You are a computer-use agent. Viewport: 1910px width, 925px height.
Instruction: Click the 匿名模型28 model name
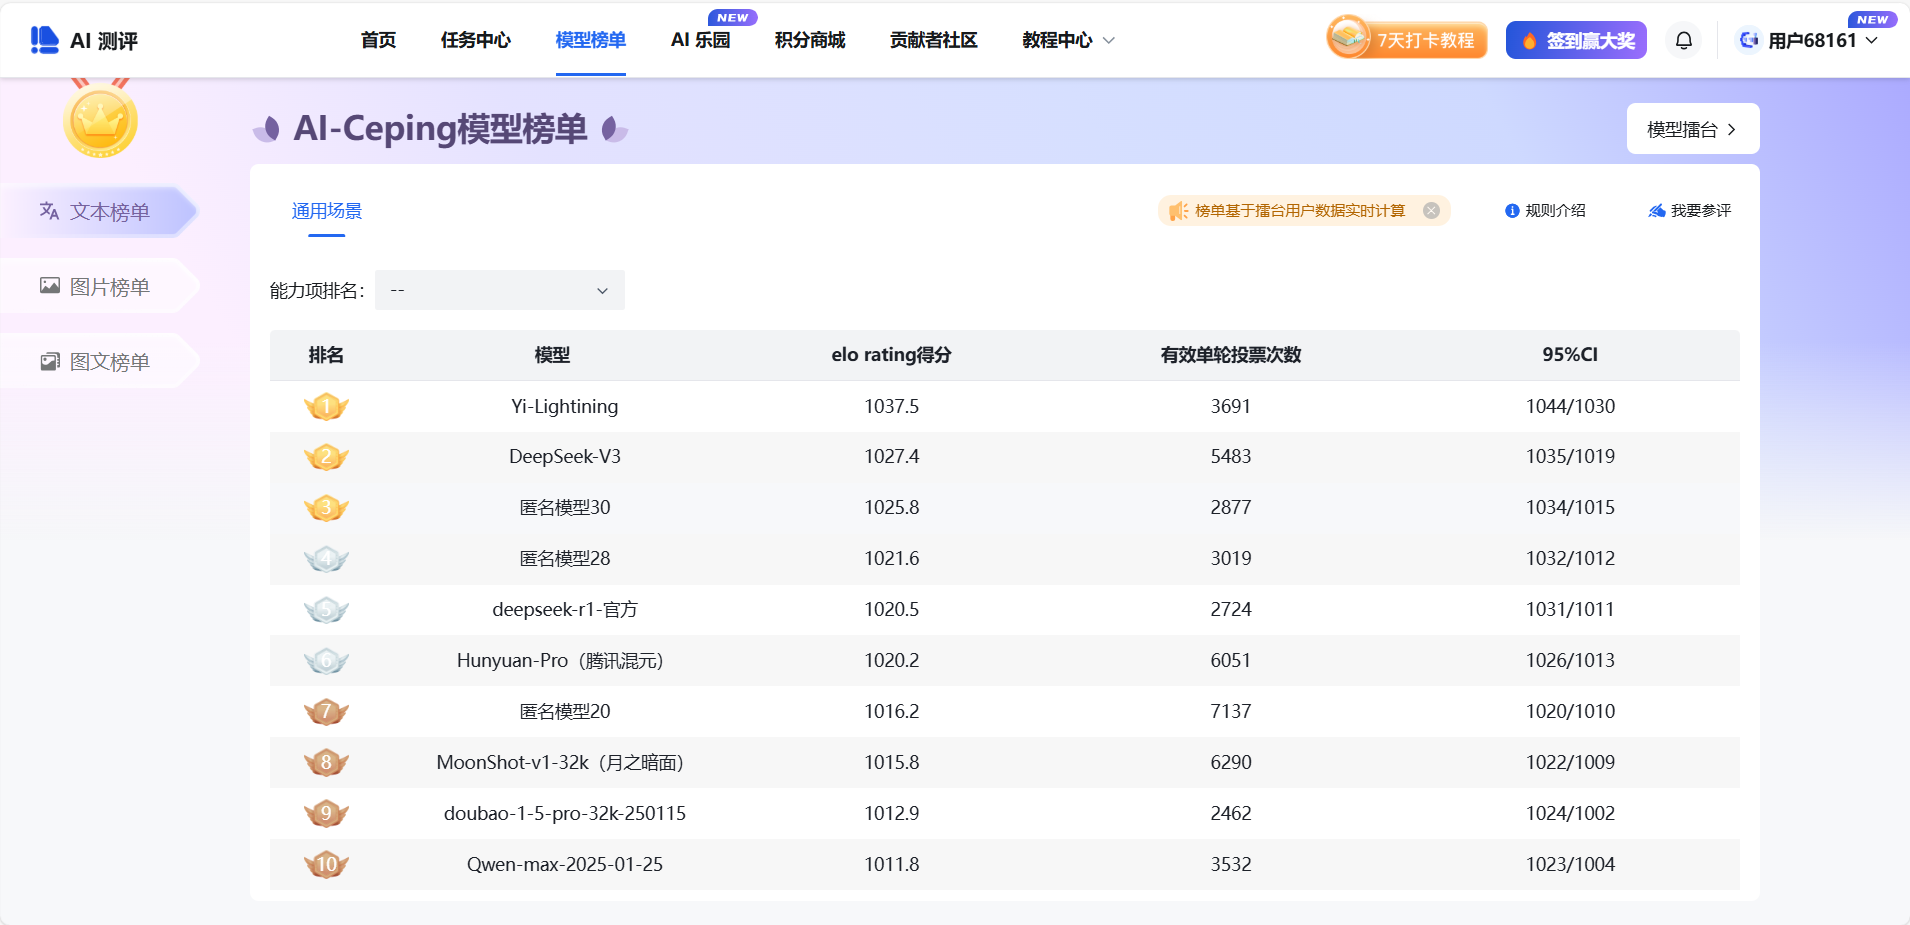(565, 558)
